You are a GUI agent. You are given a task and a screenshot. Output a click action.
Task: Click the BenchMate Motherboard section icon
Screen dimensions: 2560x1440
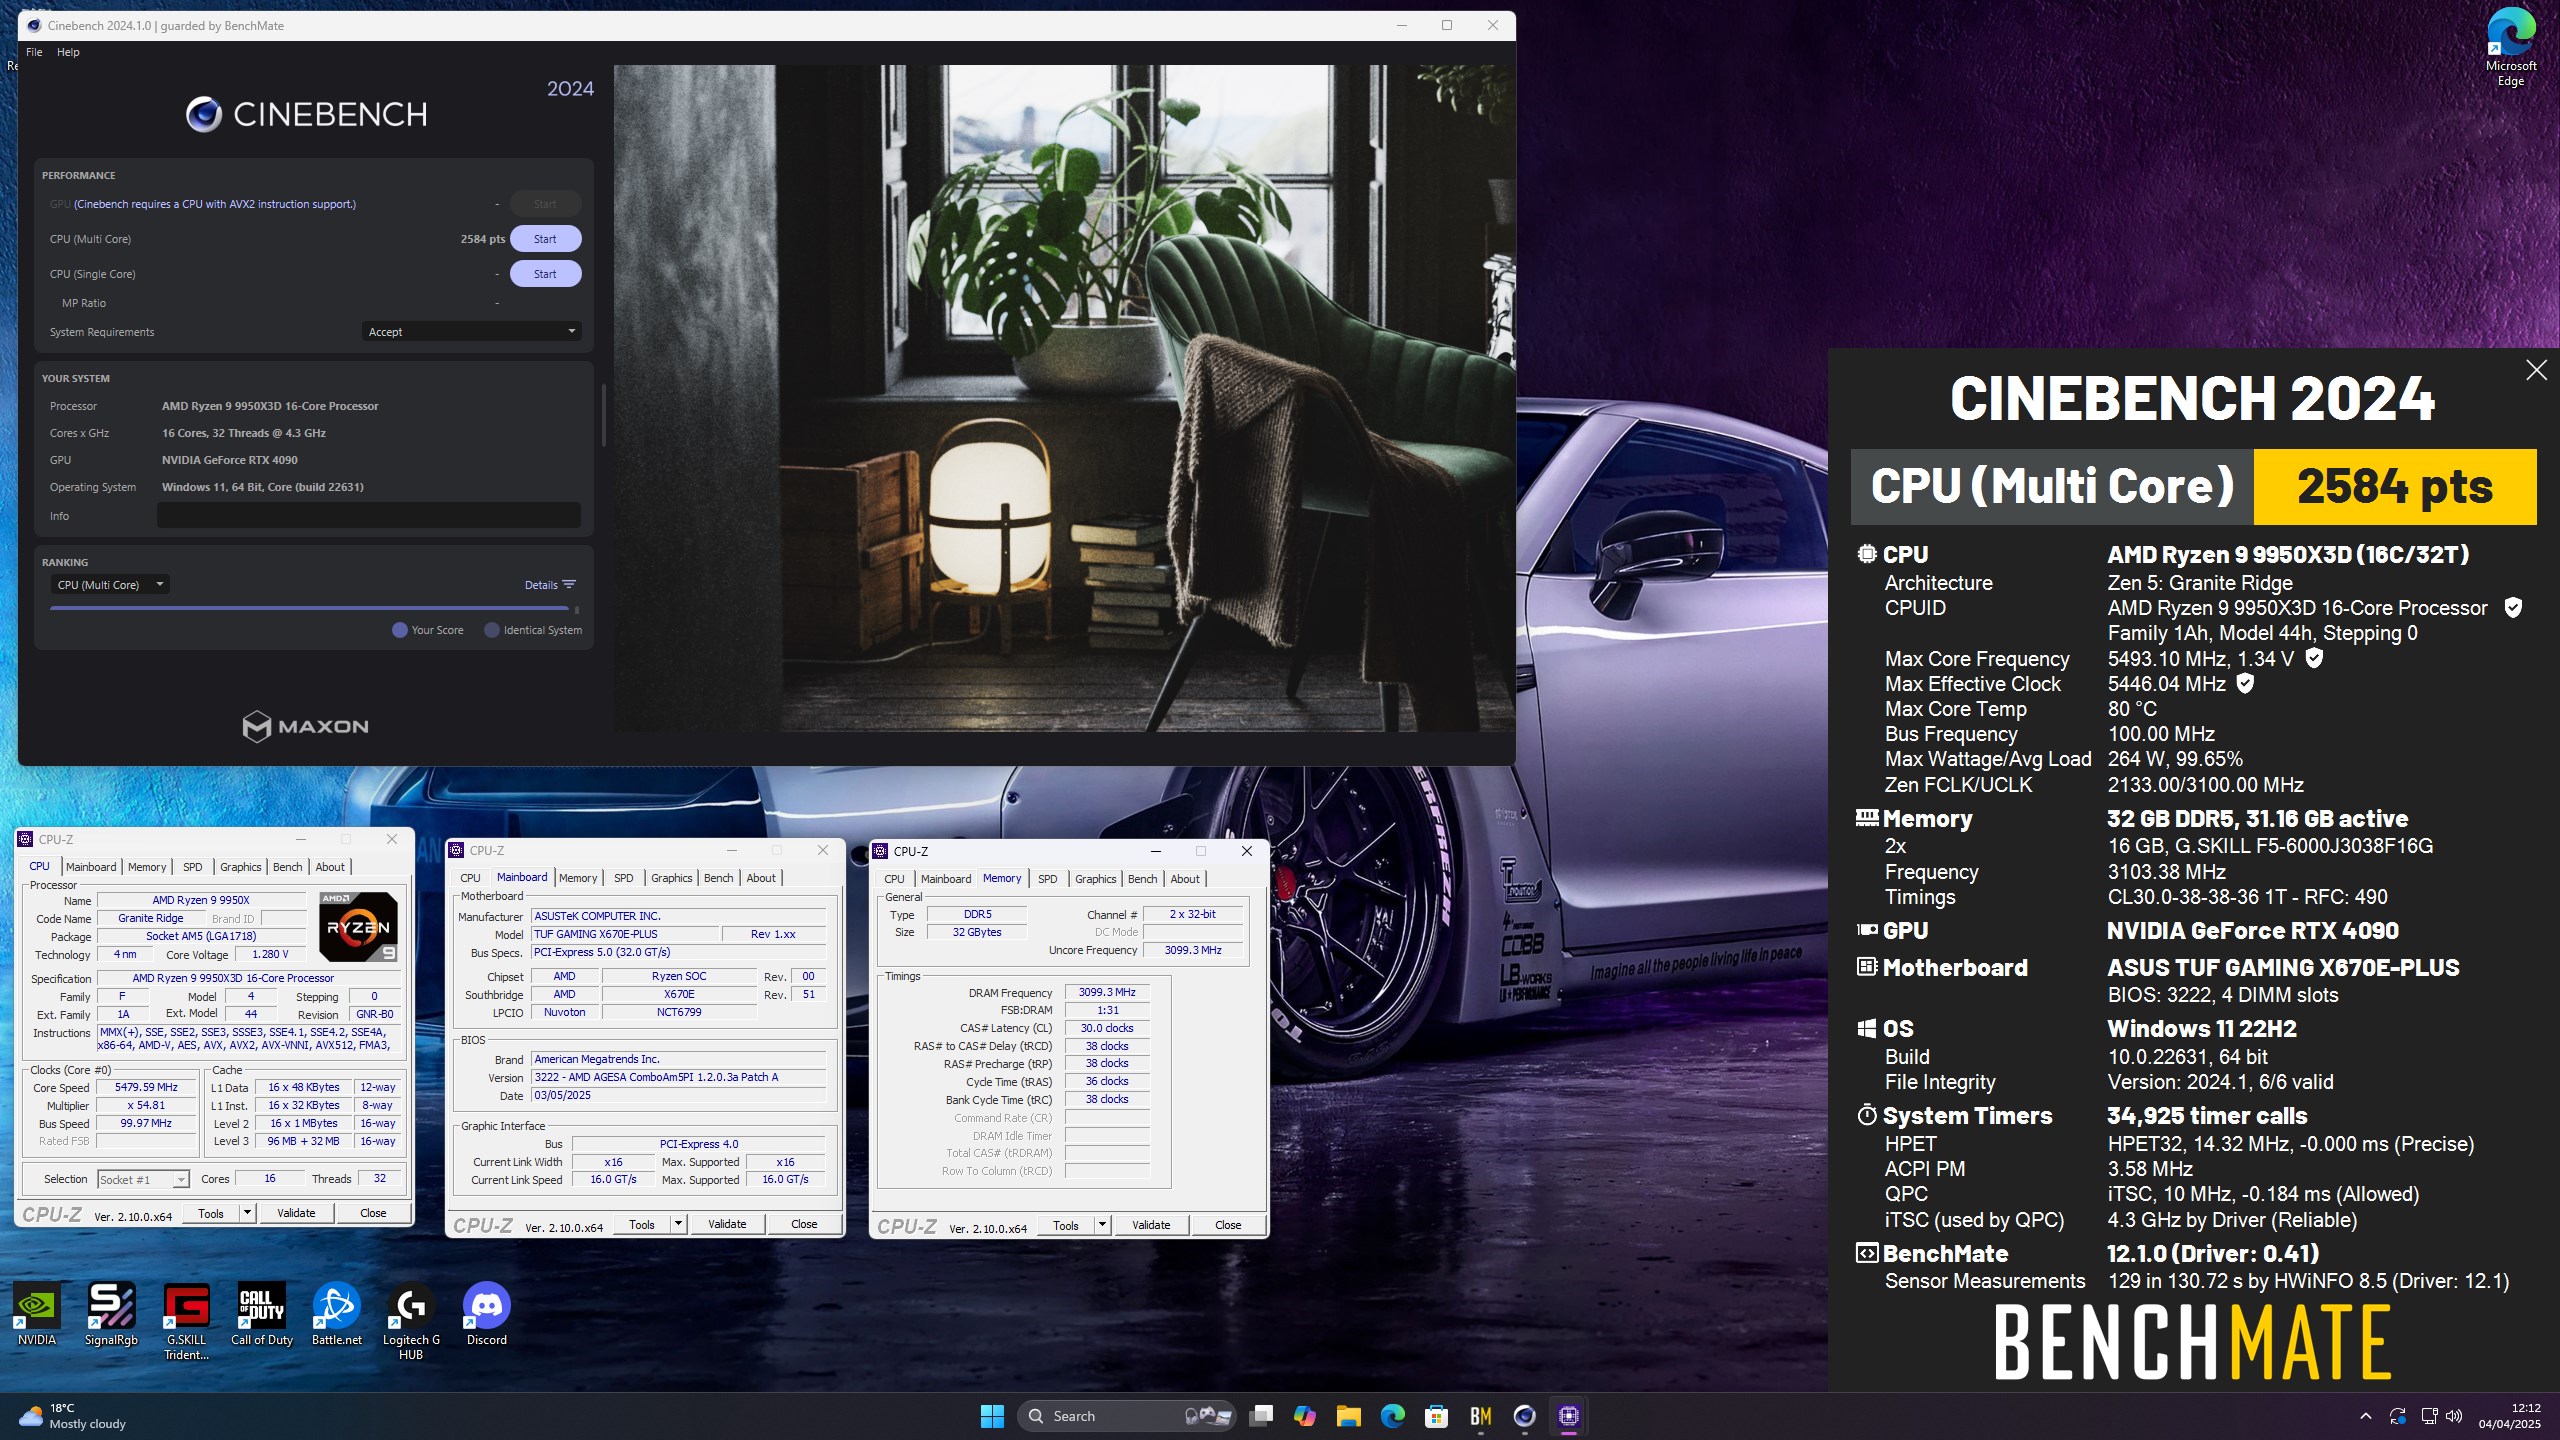click(1866, 967)
